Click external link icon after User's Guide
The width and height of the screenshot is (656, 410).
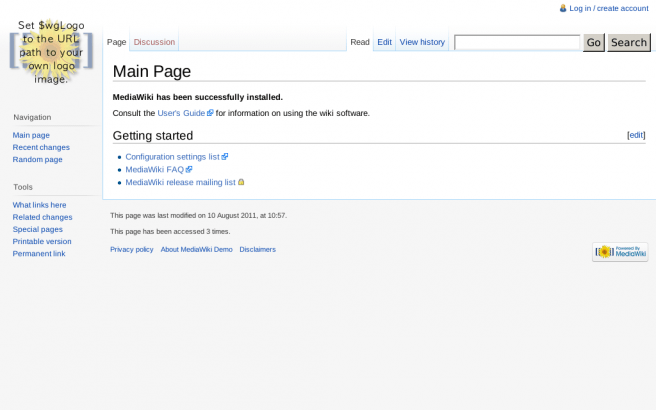click(210, 113)
